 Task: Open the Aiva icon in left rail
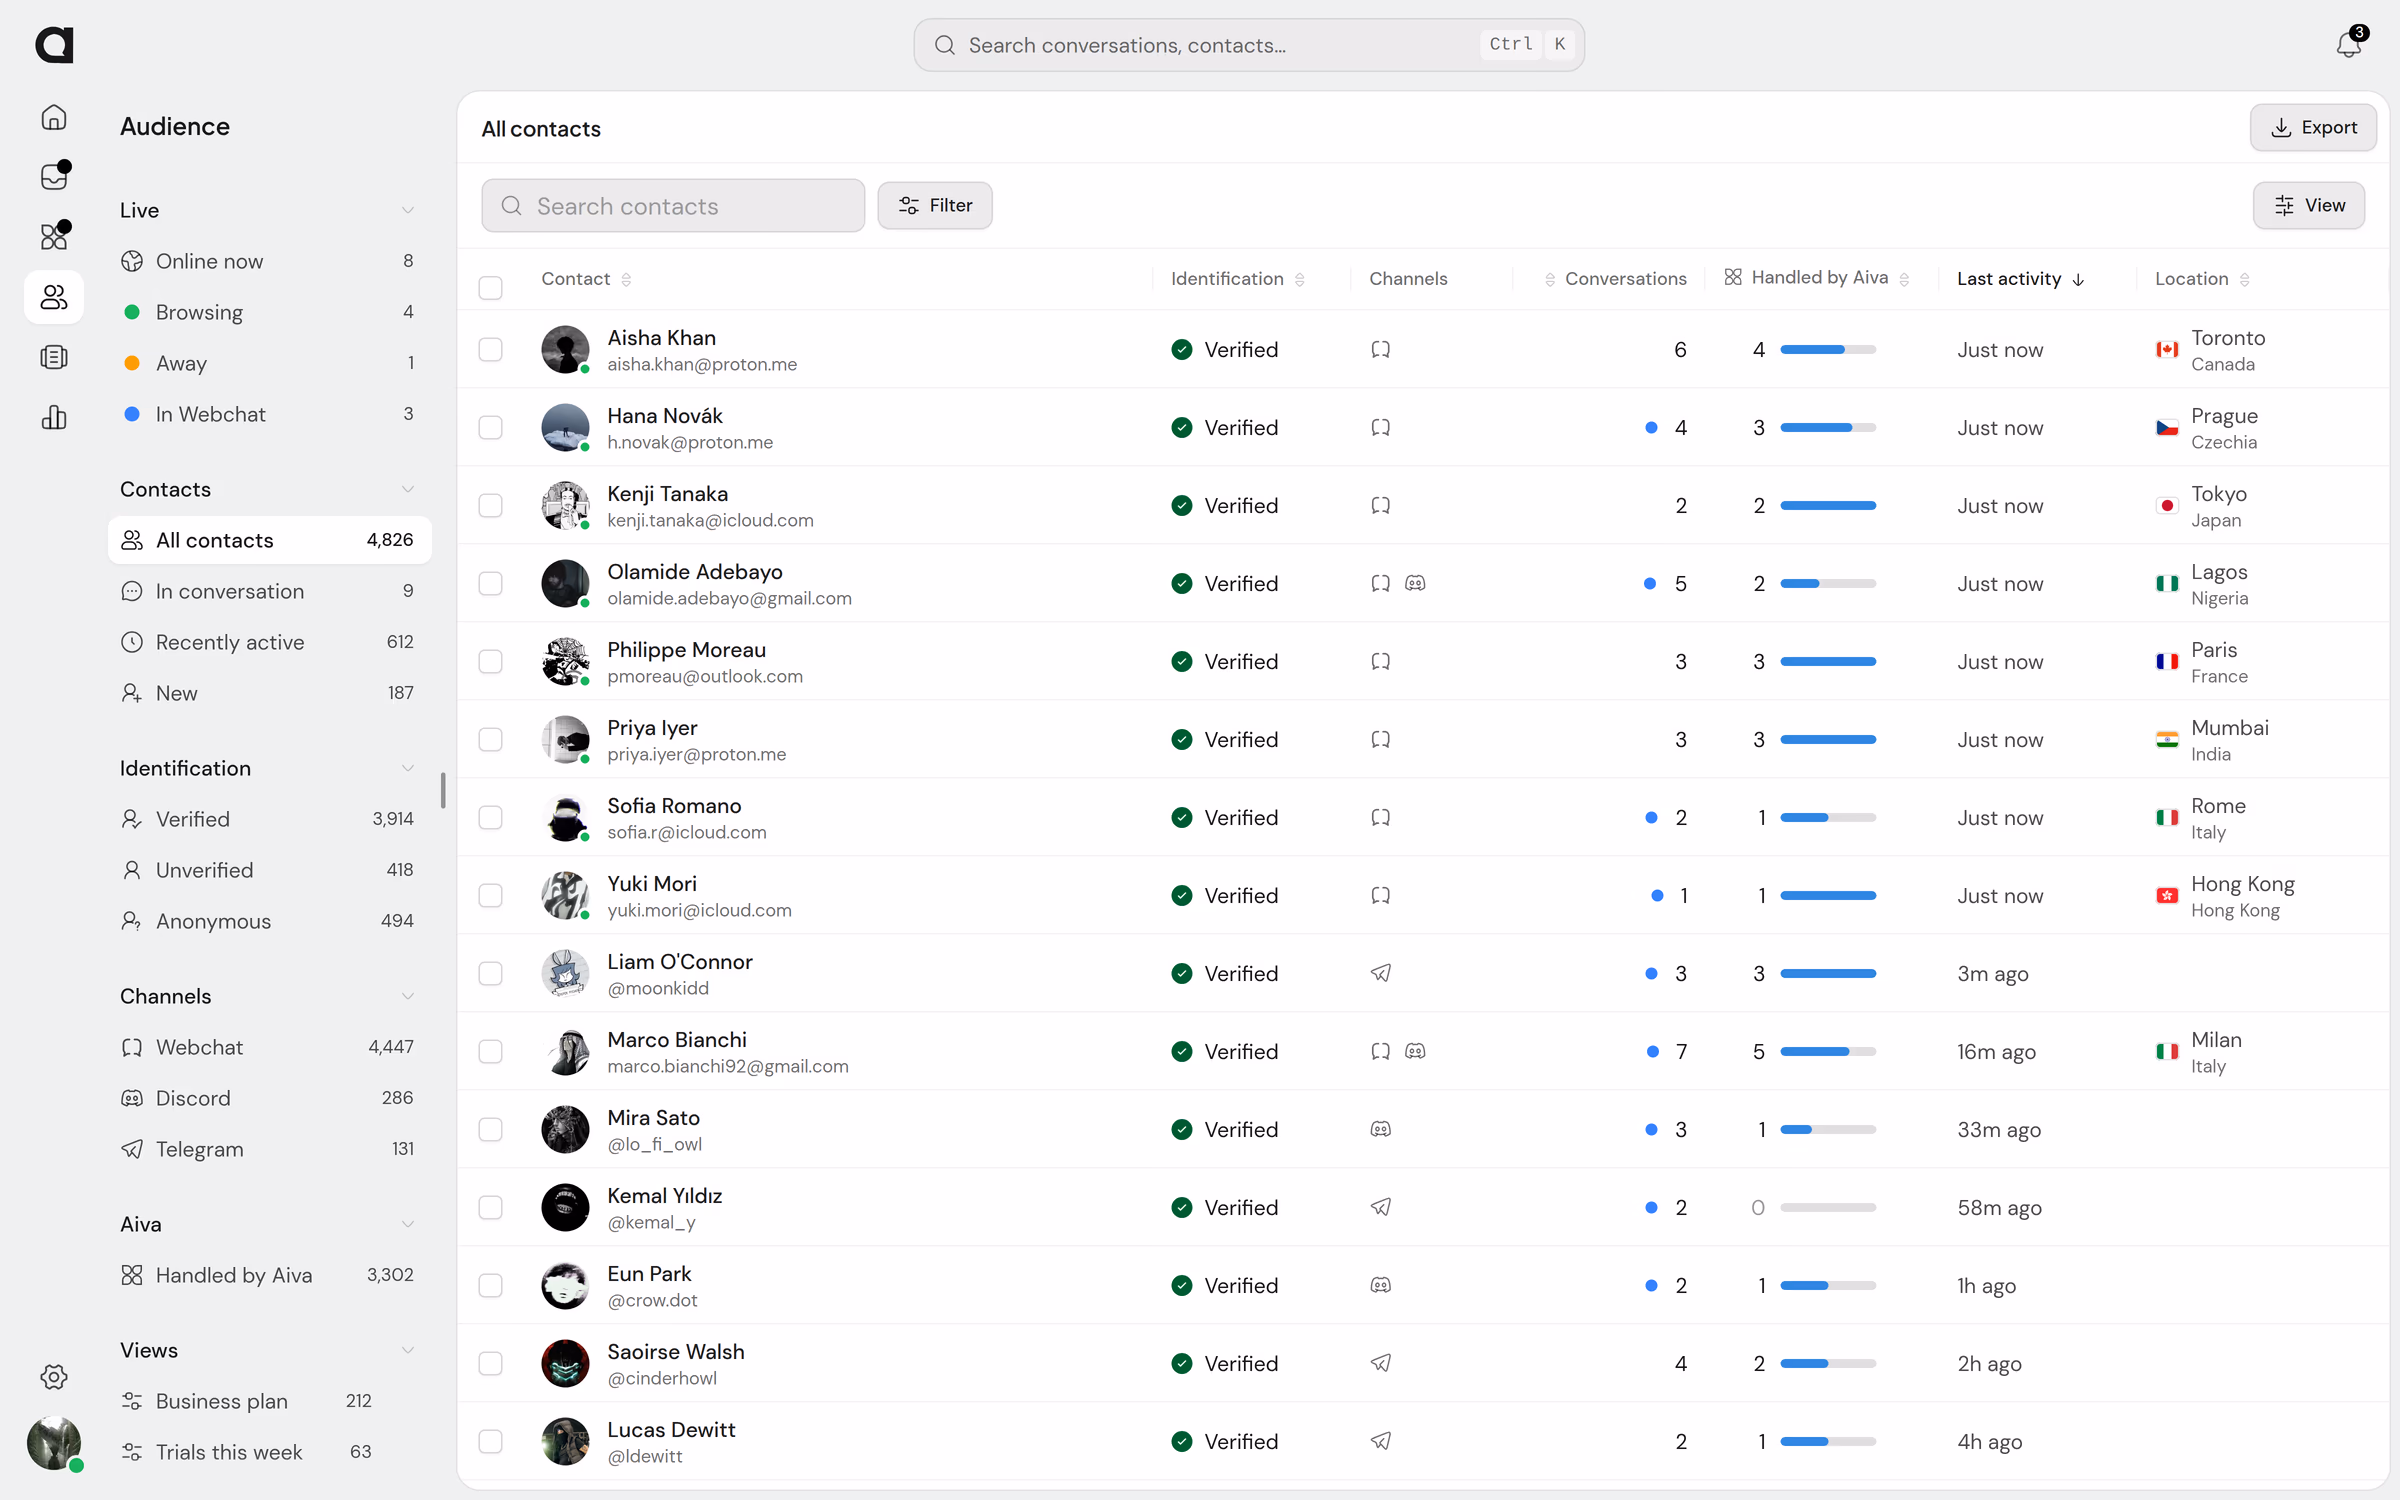click(x=54, y=236)
